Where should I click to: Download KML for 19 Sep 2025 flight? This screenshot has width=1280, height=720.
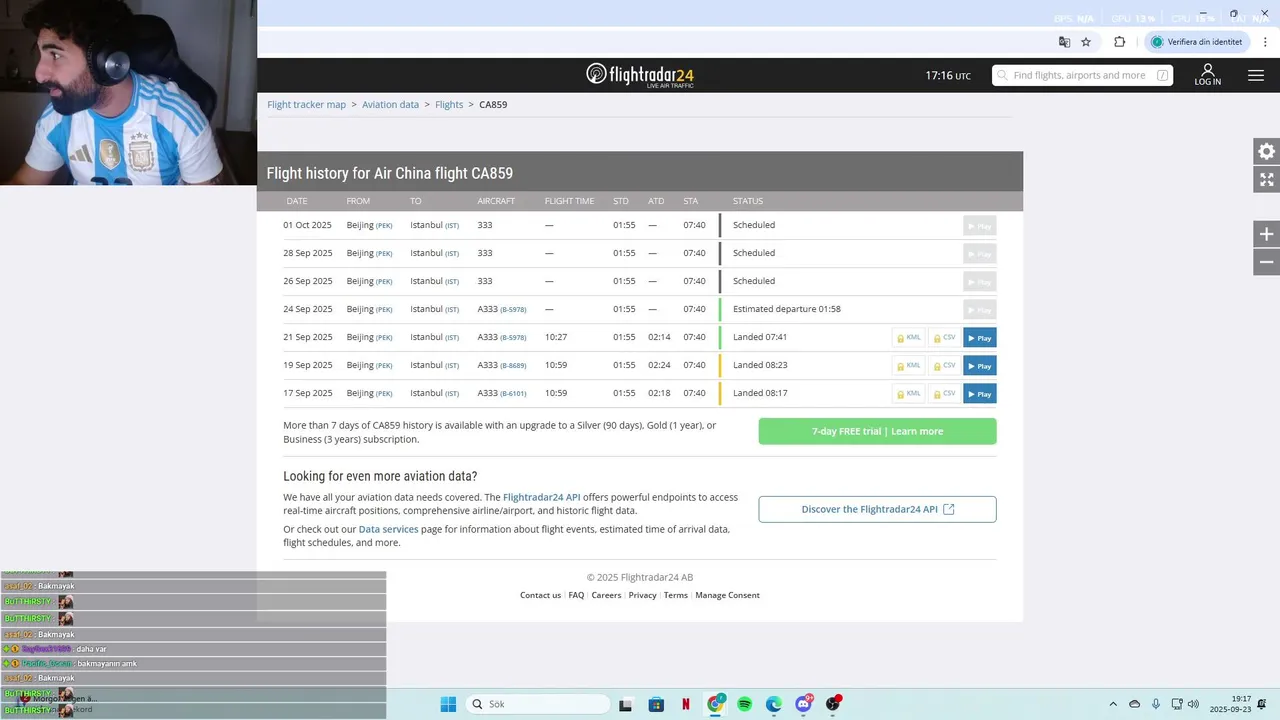(x=909, y=366)
